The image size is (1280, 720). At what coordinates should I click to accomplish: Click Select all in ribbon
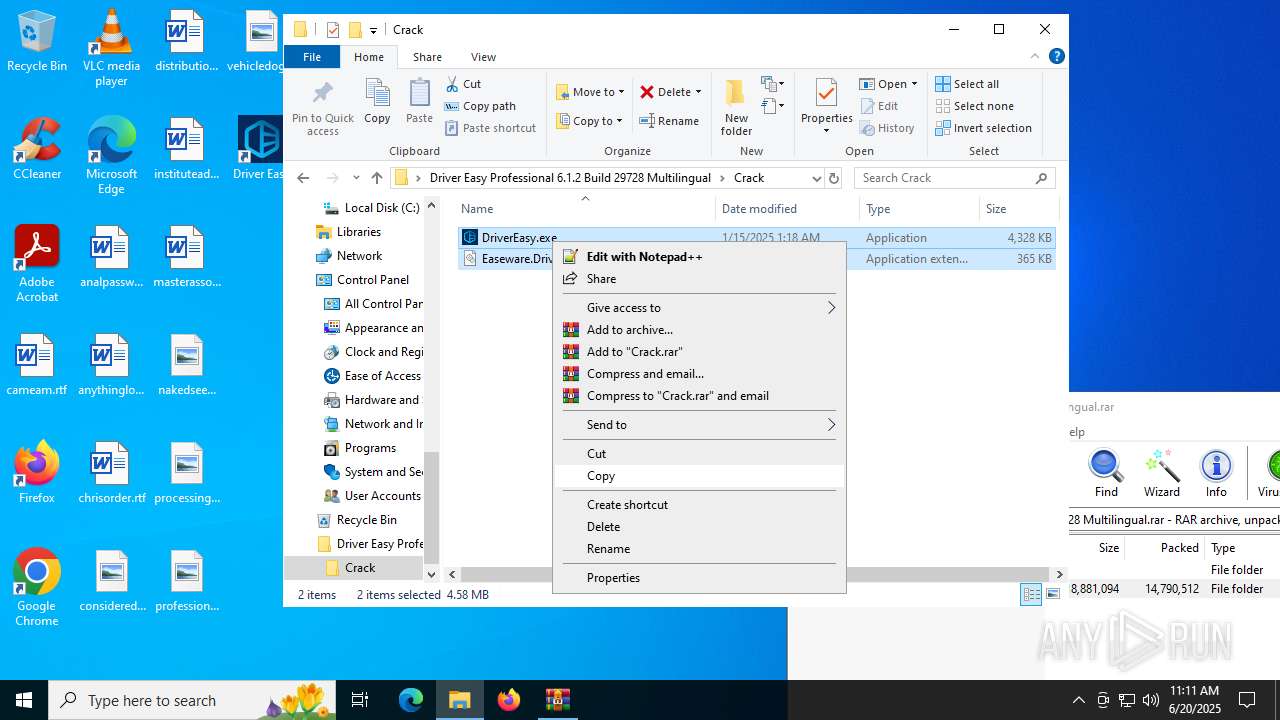point(967,84)
